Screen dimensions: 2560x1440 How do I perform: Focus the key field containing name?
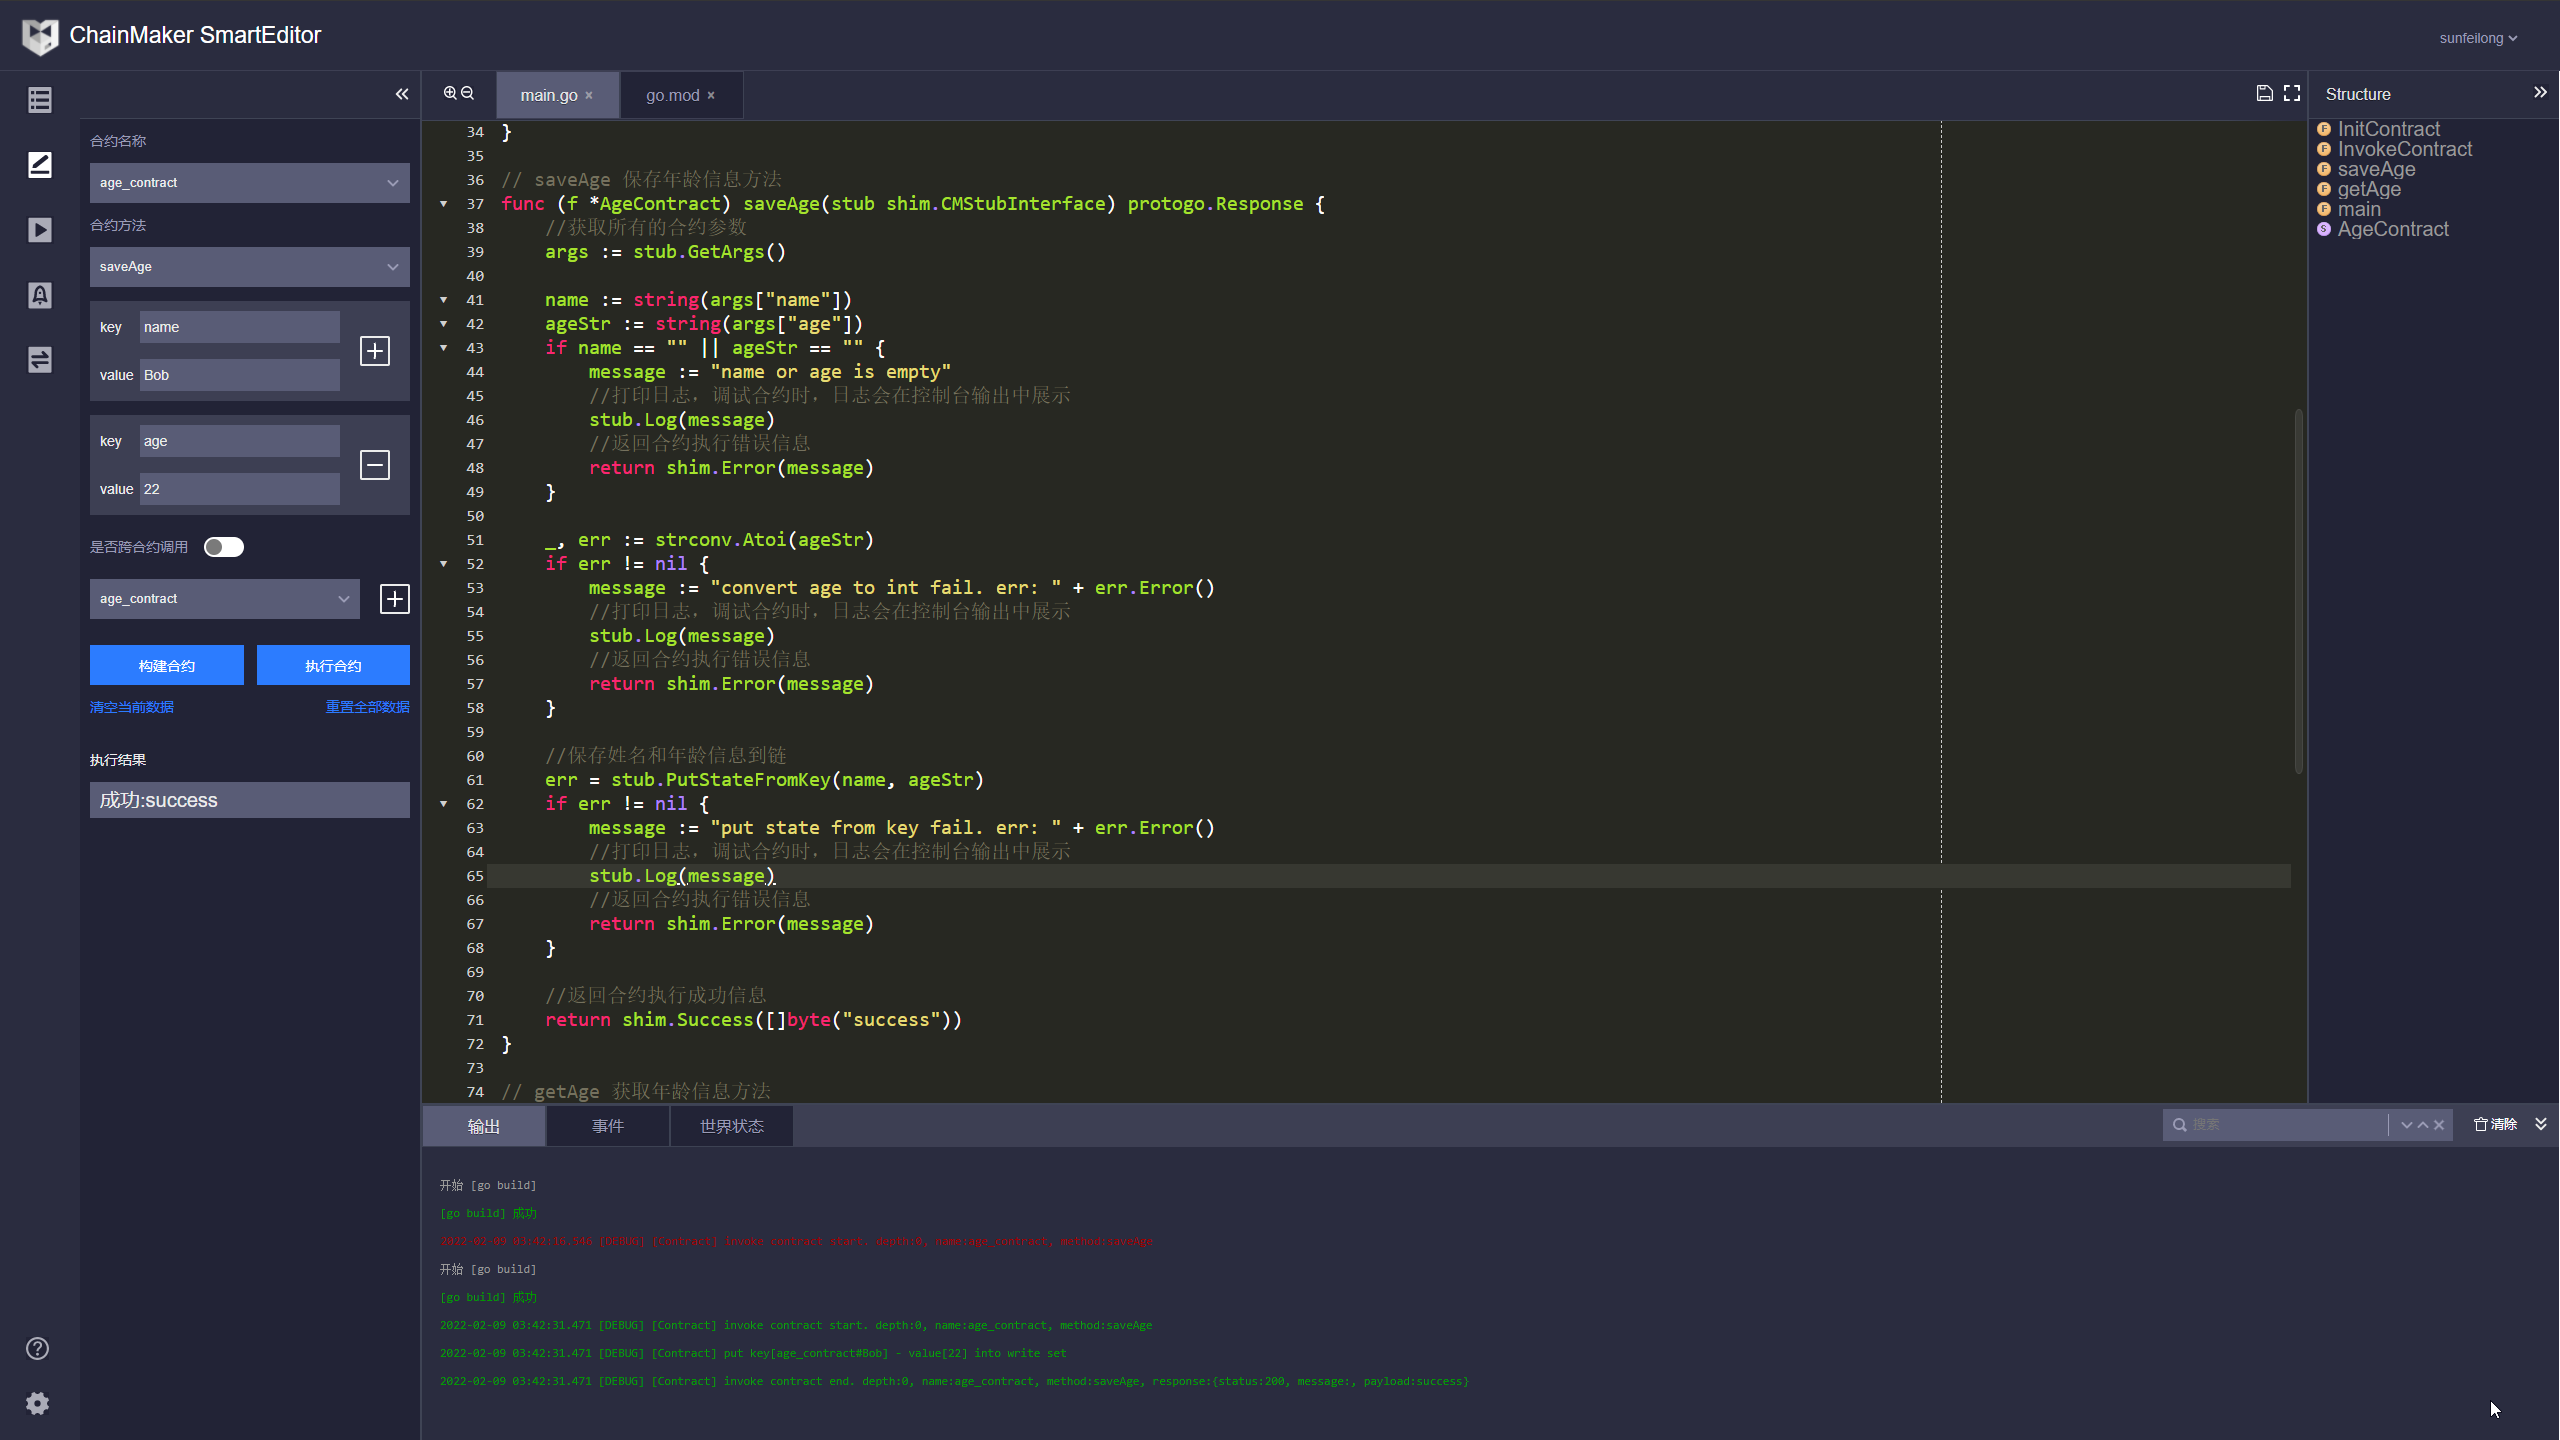pyautogui.click(x=240, y=327)
